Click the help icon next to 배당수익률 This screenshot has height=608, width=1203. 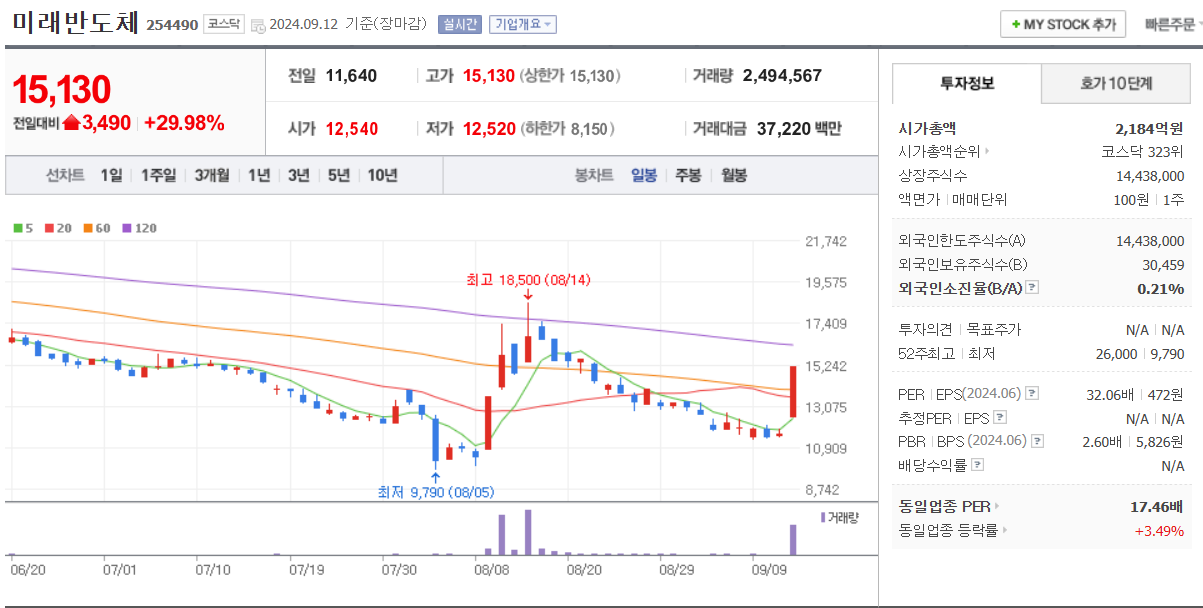(977, 465)
